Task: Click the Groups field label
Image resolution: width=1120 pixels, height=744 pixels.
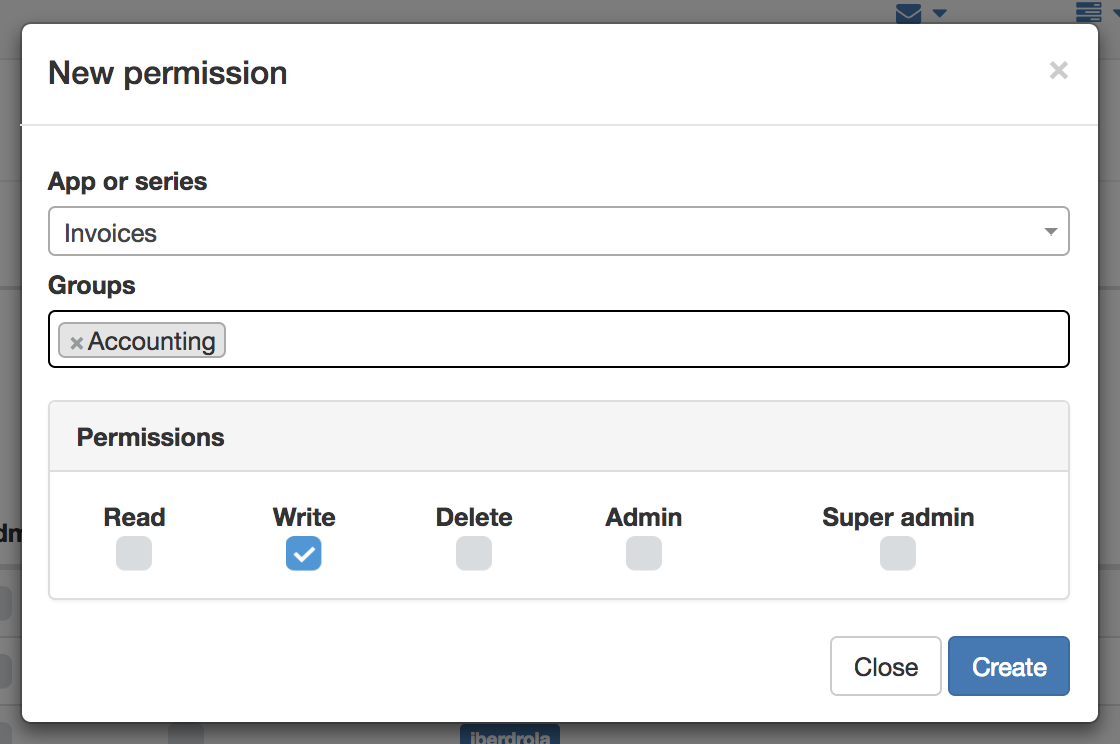Action: (x=91, y=286)
